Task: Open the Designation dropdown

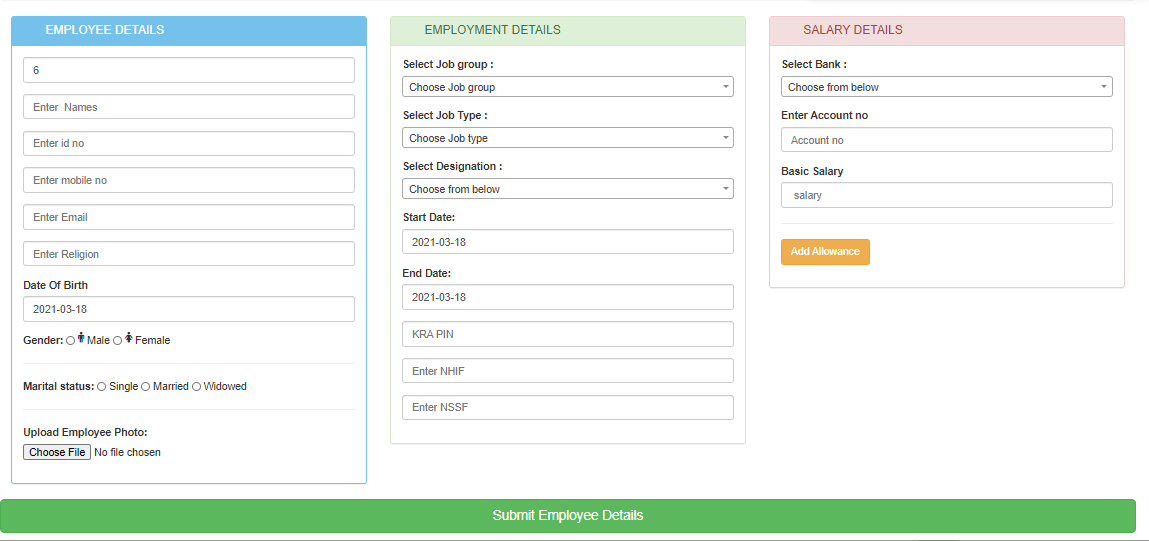Action: (x=568, y=189)
